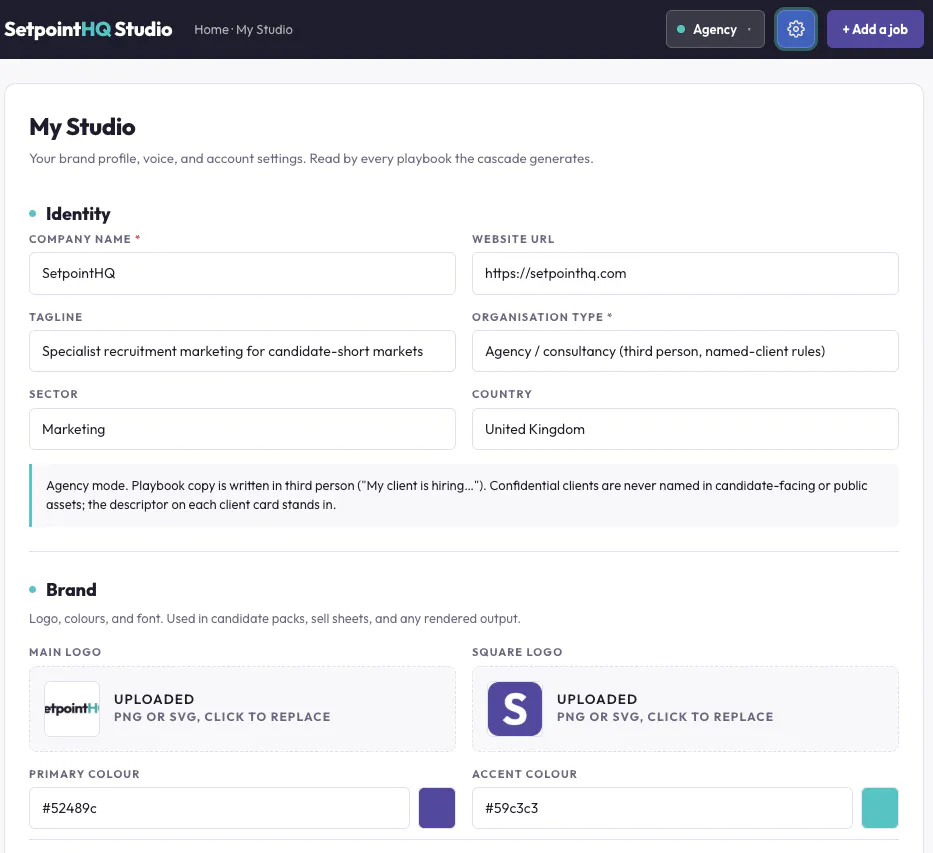Edit the Accent Colour hex field
Screen dimensions: 933x853
pyautogui.click(x=662, y=808)
